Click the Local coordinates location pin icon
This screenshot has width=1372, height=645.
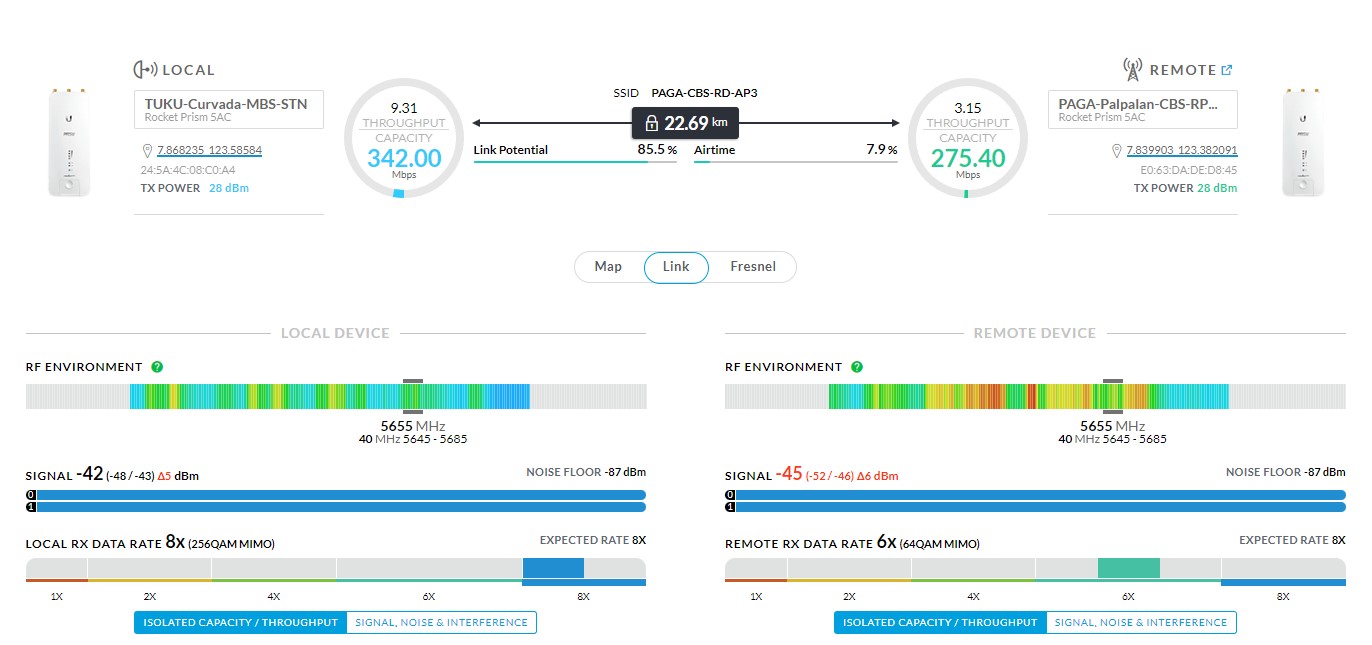point(148,151)
